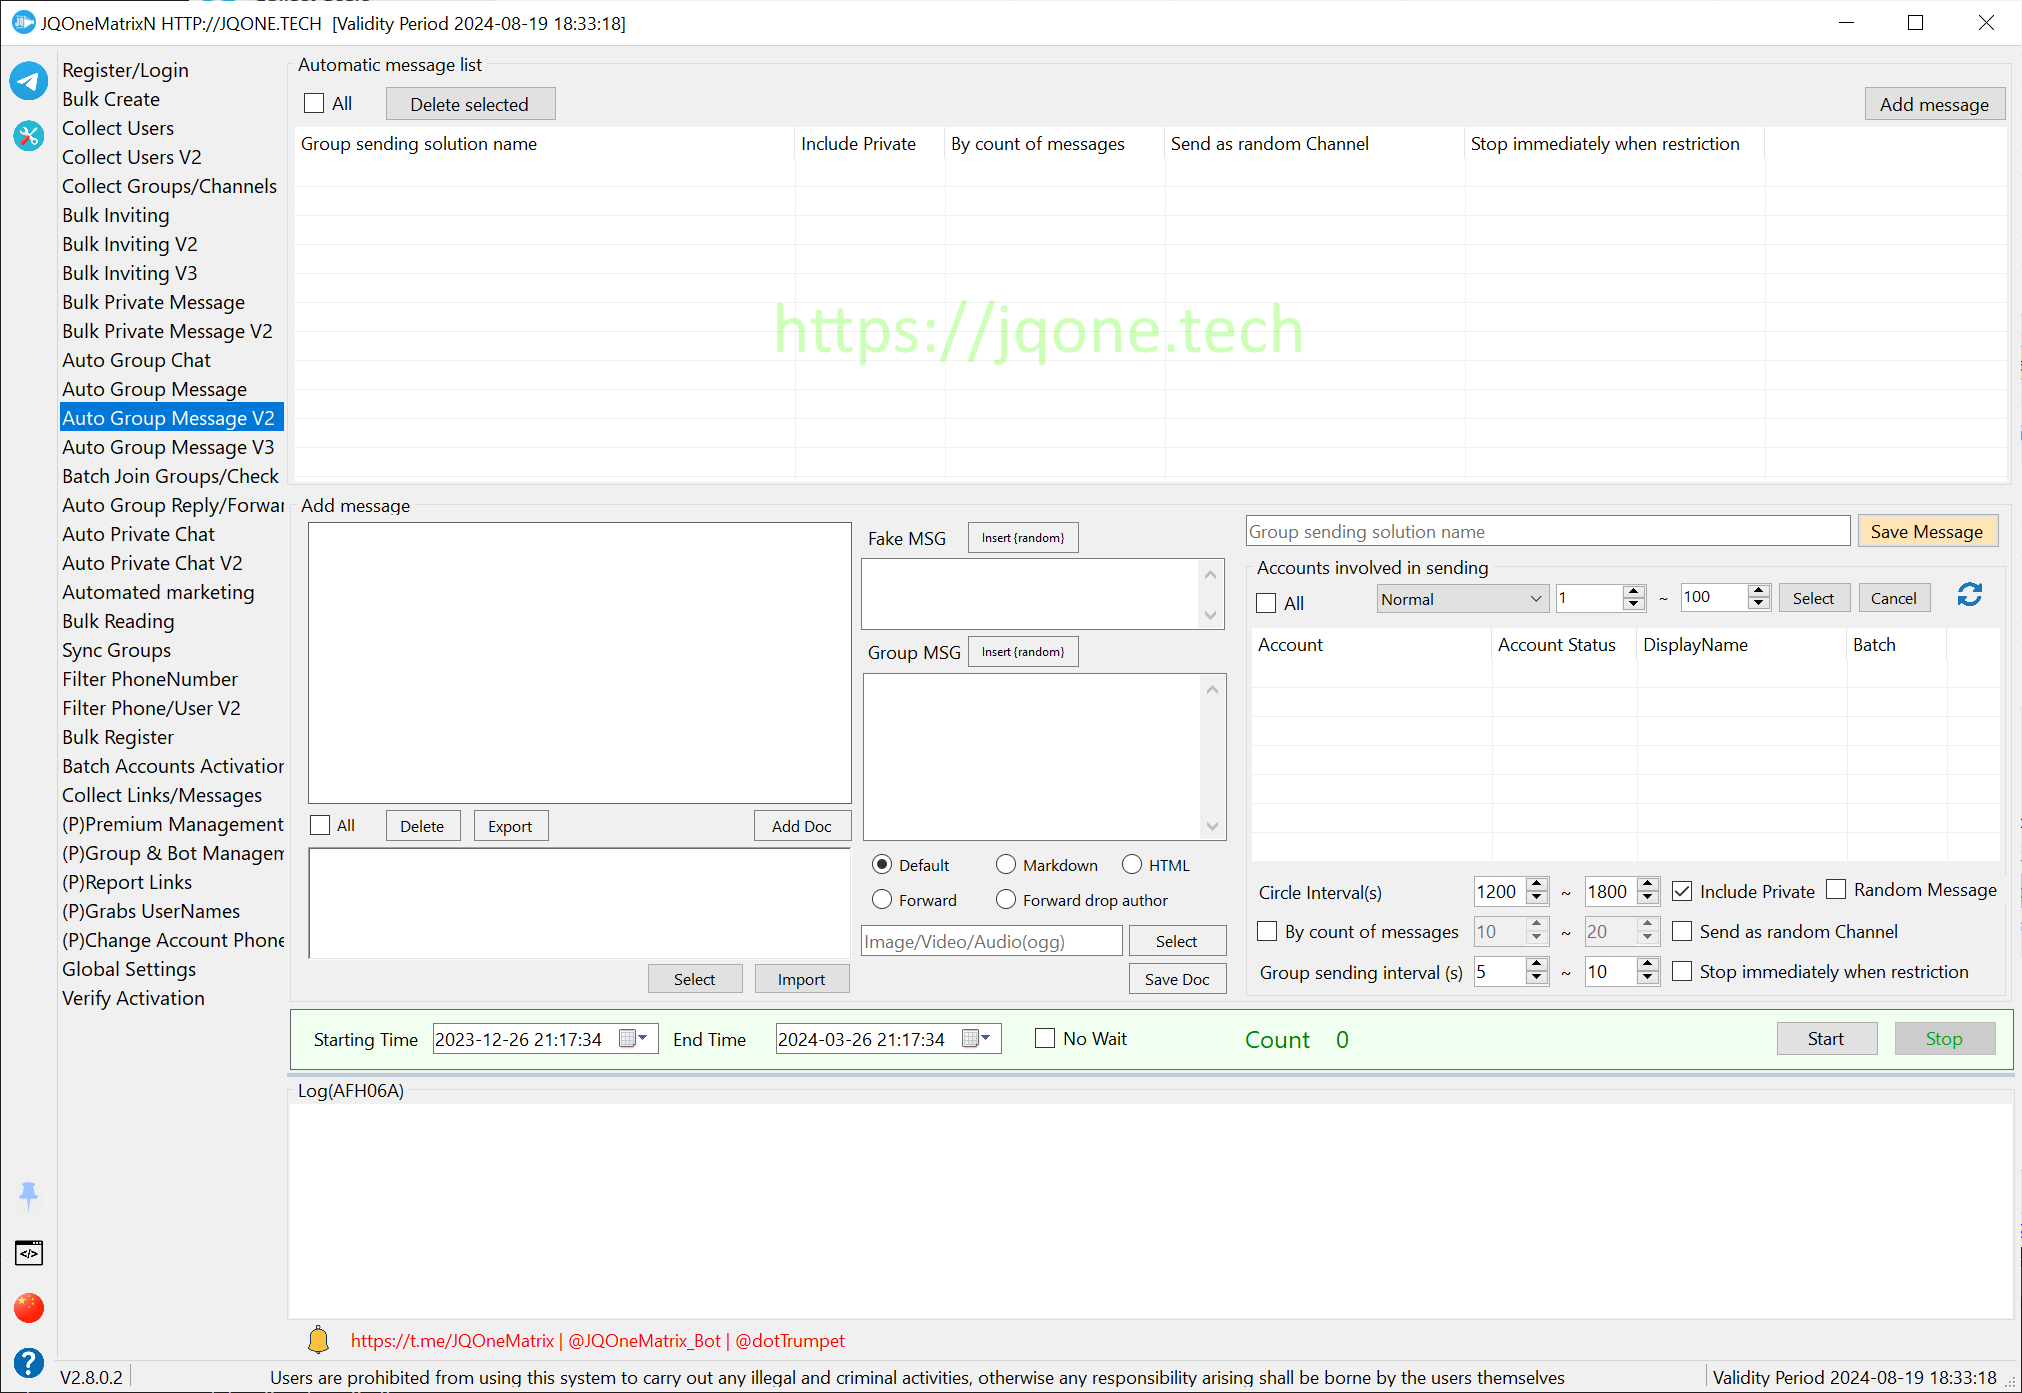Open the t.me/JQOneMatrix link
Viewport: 2022px width, 1393px height.
(452, 1340)
